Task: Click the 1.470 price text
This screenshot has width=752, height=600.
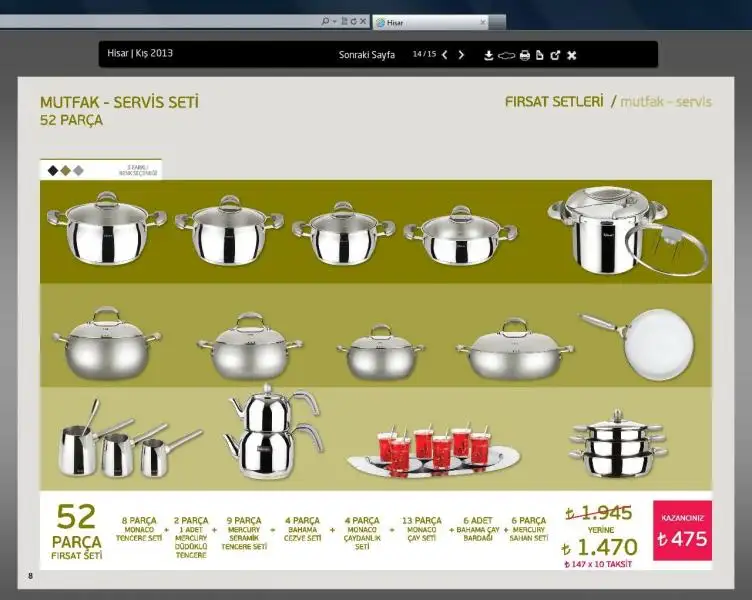Action: click(x=599, y=547)
